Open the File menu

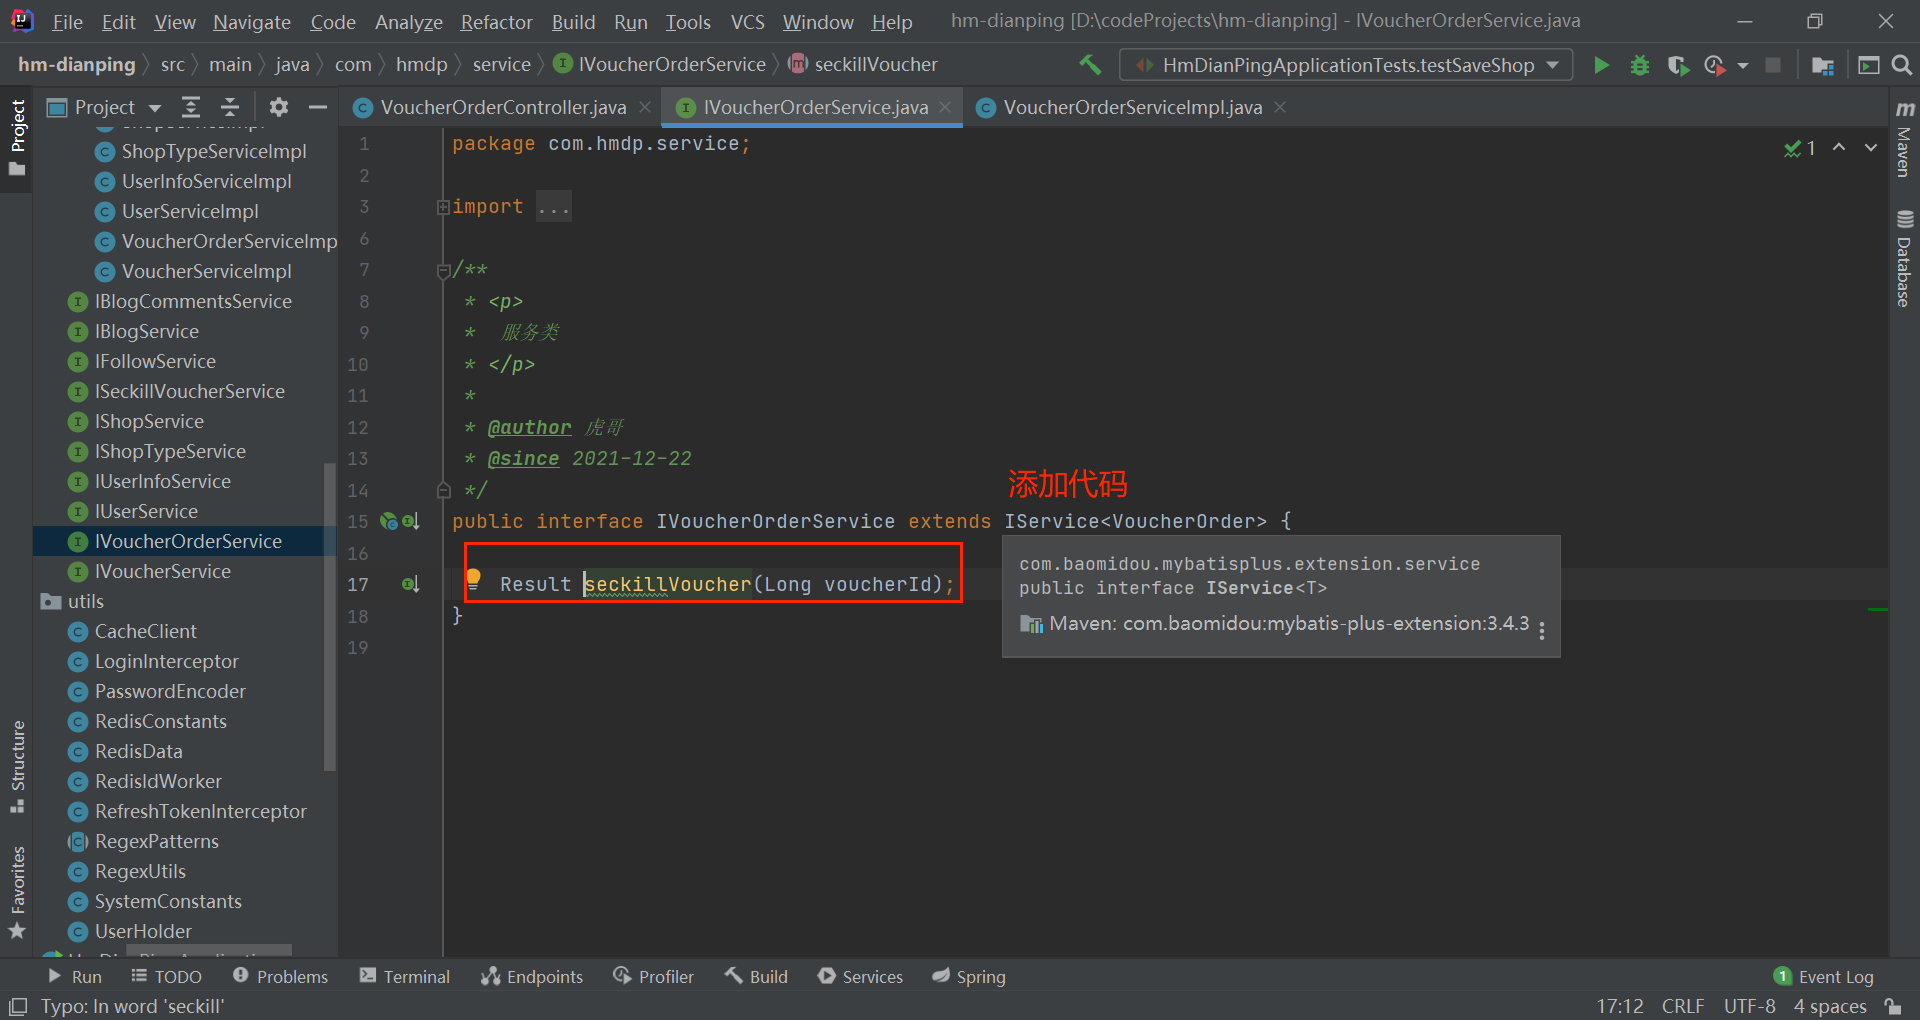tap(67, 22)
